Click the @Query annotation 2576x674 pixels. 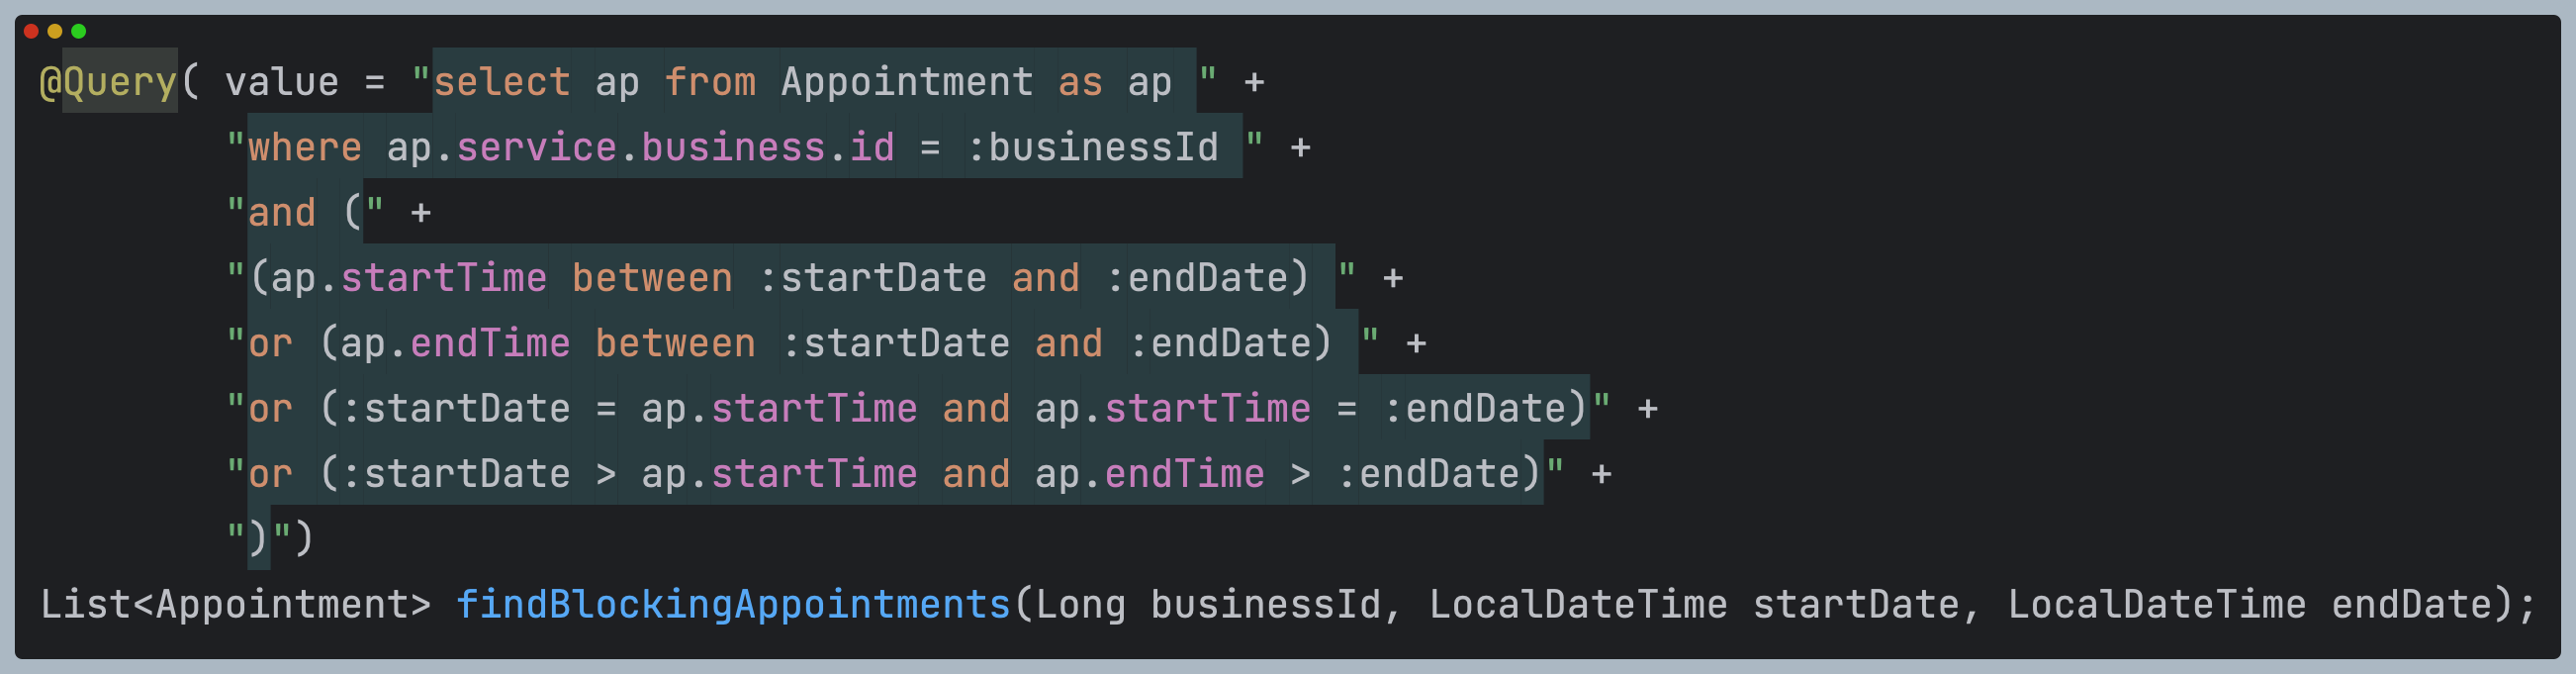tap(108, 82)
